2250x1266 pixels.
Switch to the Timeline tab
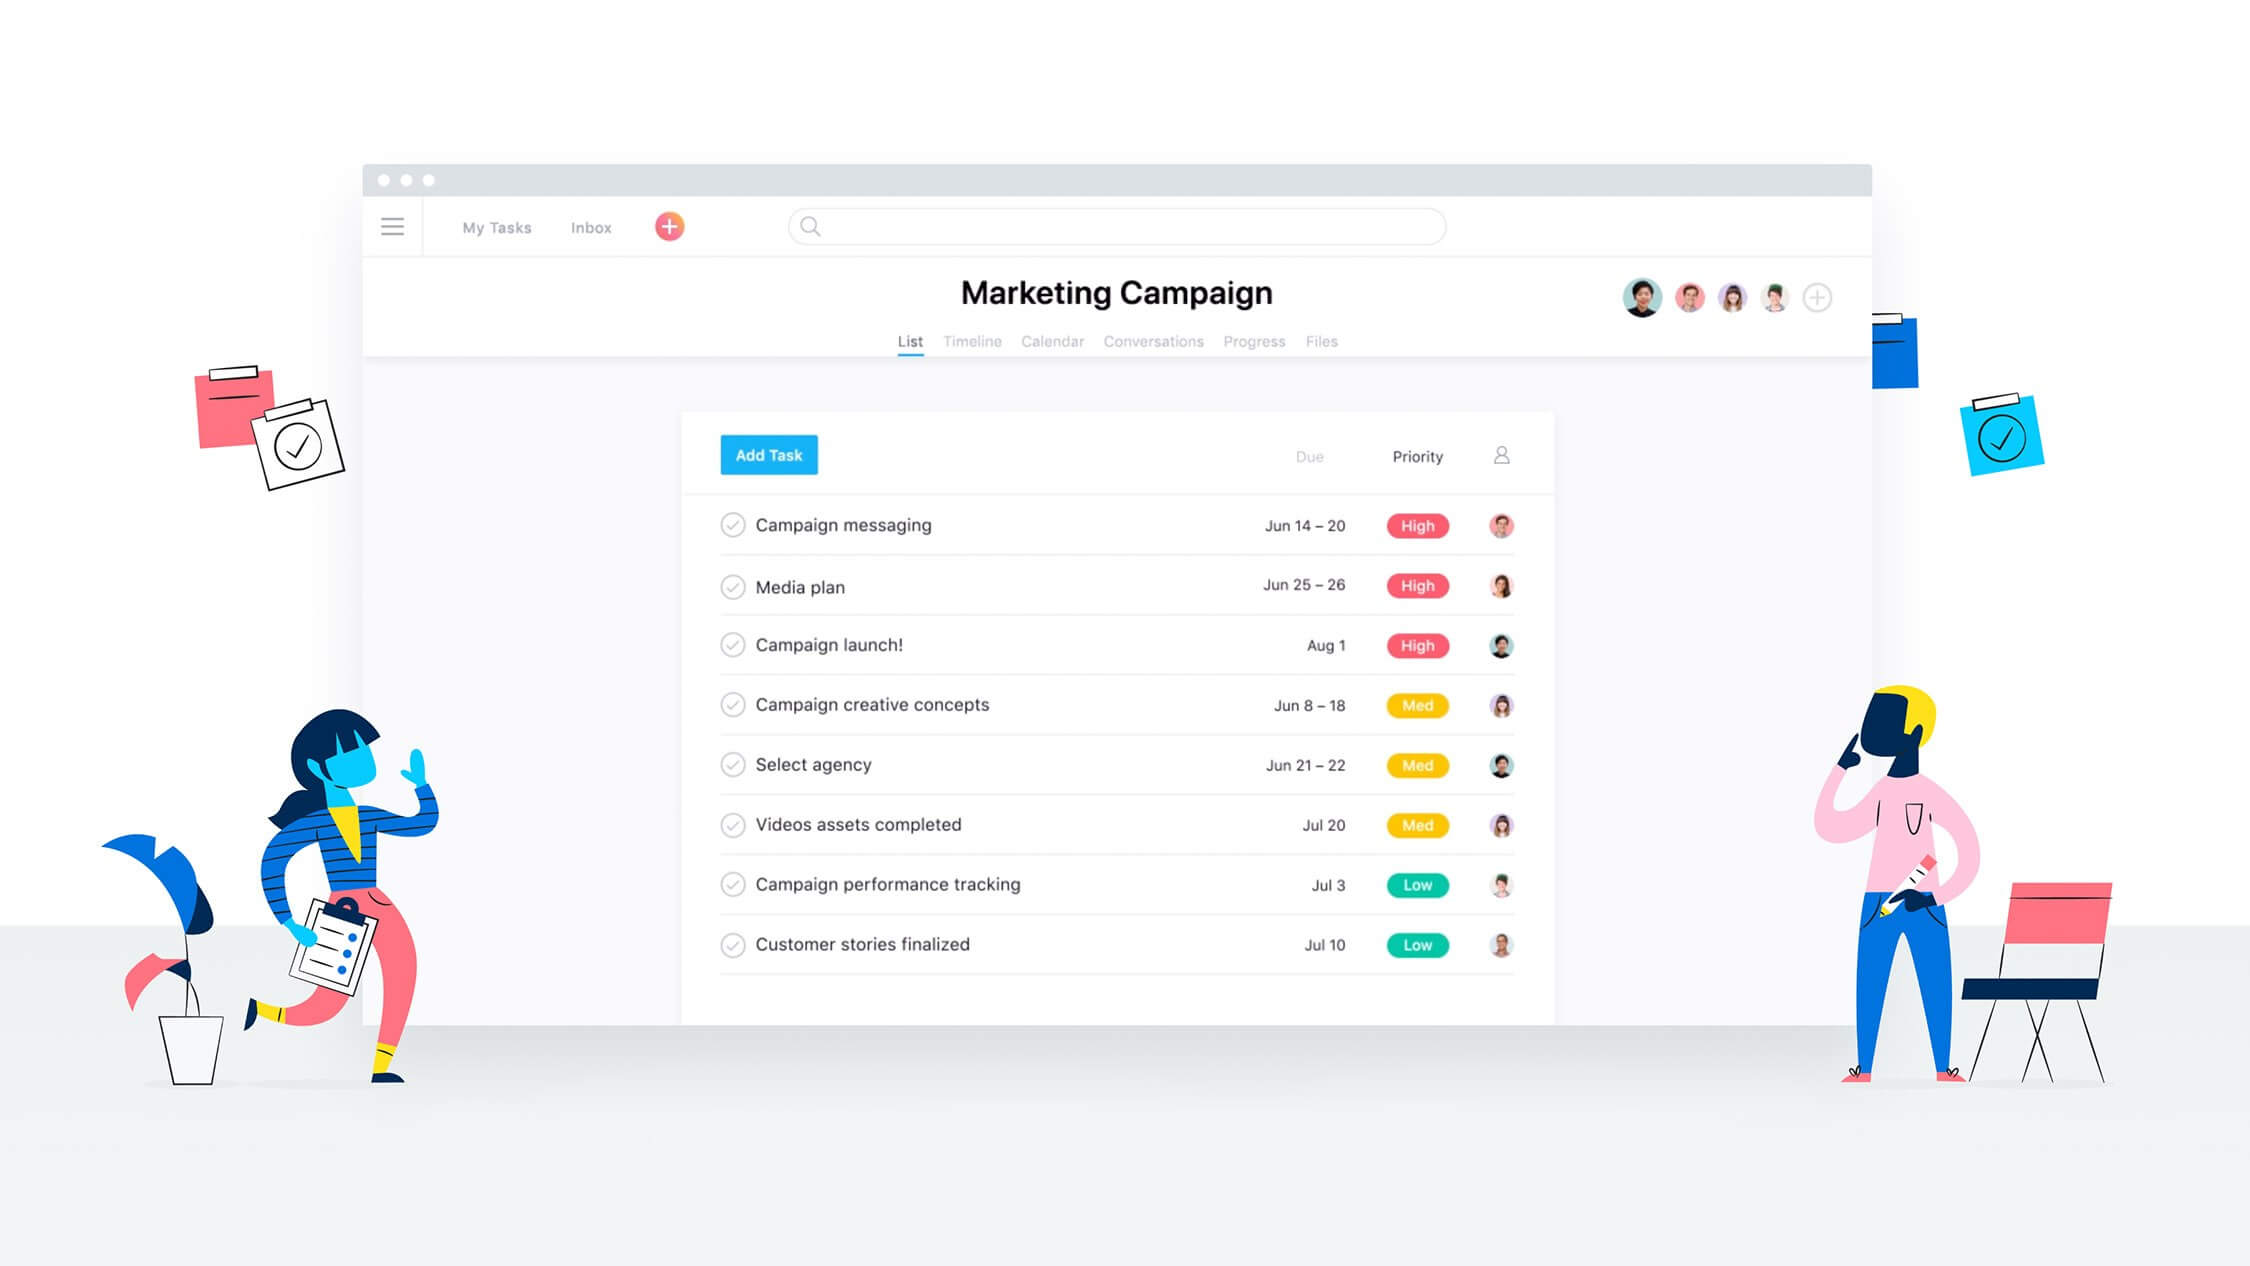click(x=972, y=341)
